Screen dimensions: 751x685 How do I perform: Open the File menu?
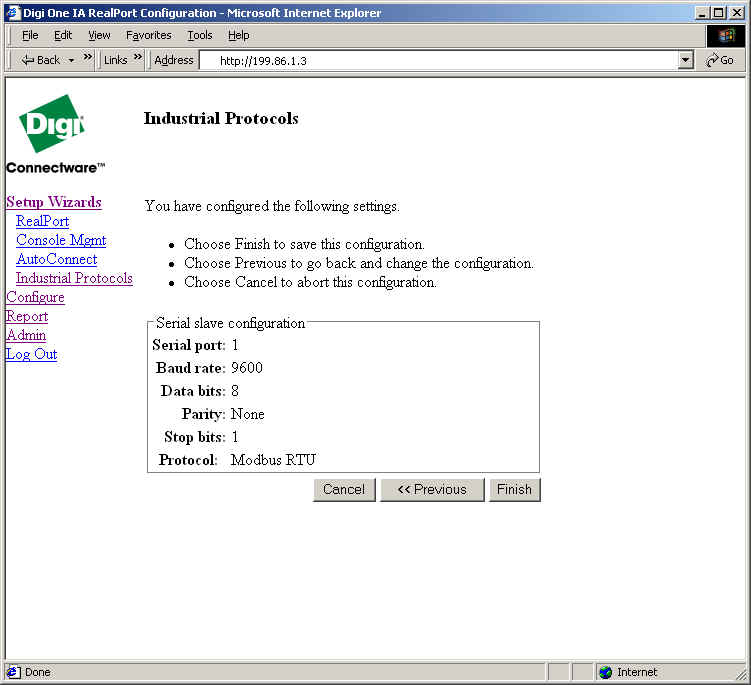(x=30, y=35)
